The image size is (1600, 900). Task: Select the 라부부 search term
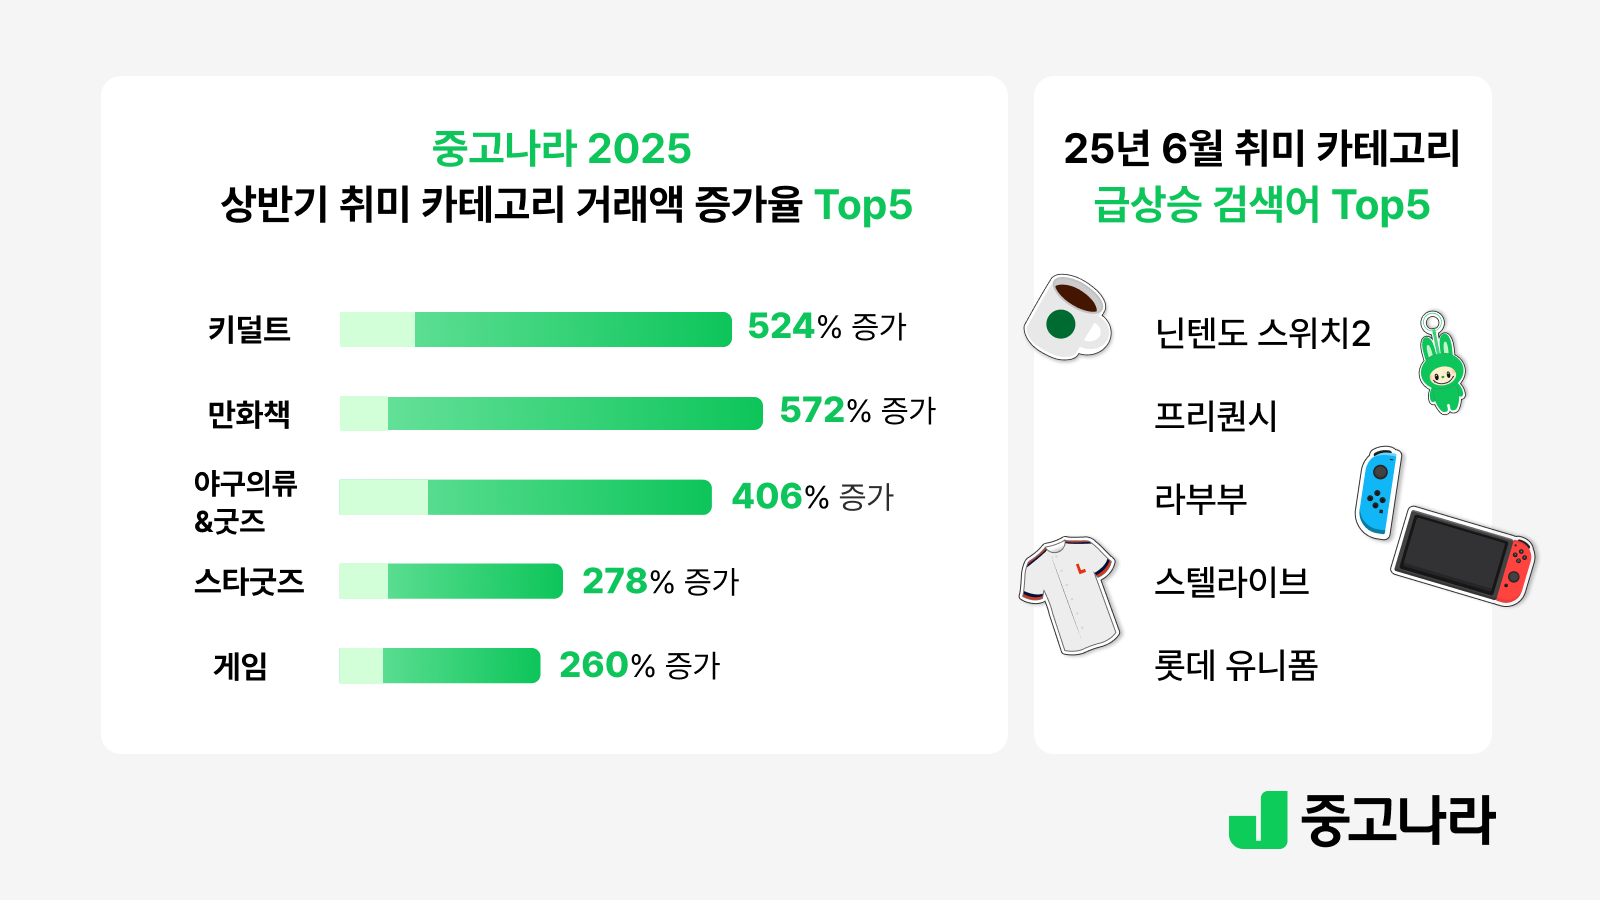(1201, 499)
